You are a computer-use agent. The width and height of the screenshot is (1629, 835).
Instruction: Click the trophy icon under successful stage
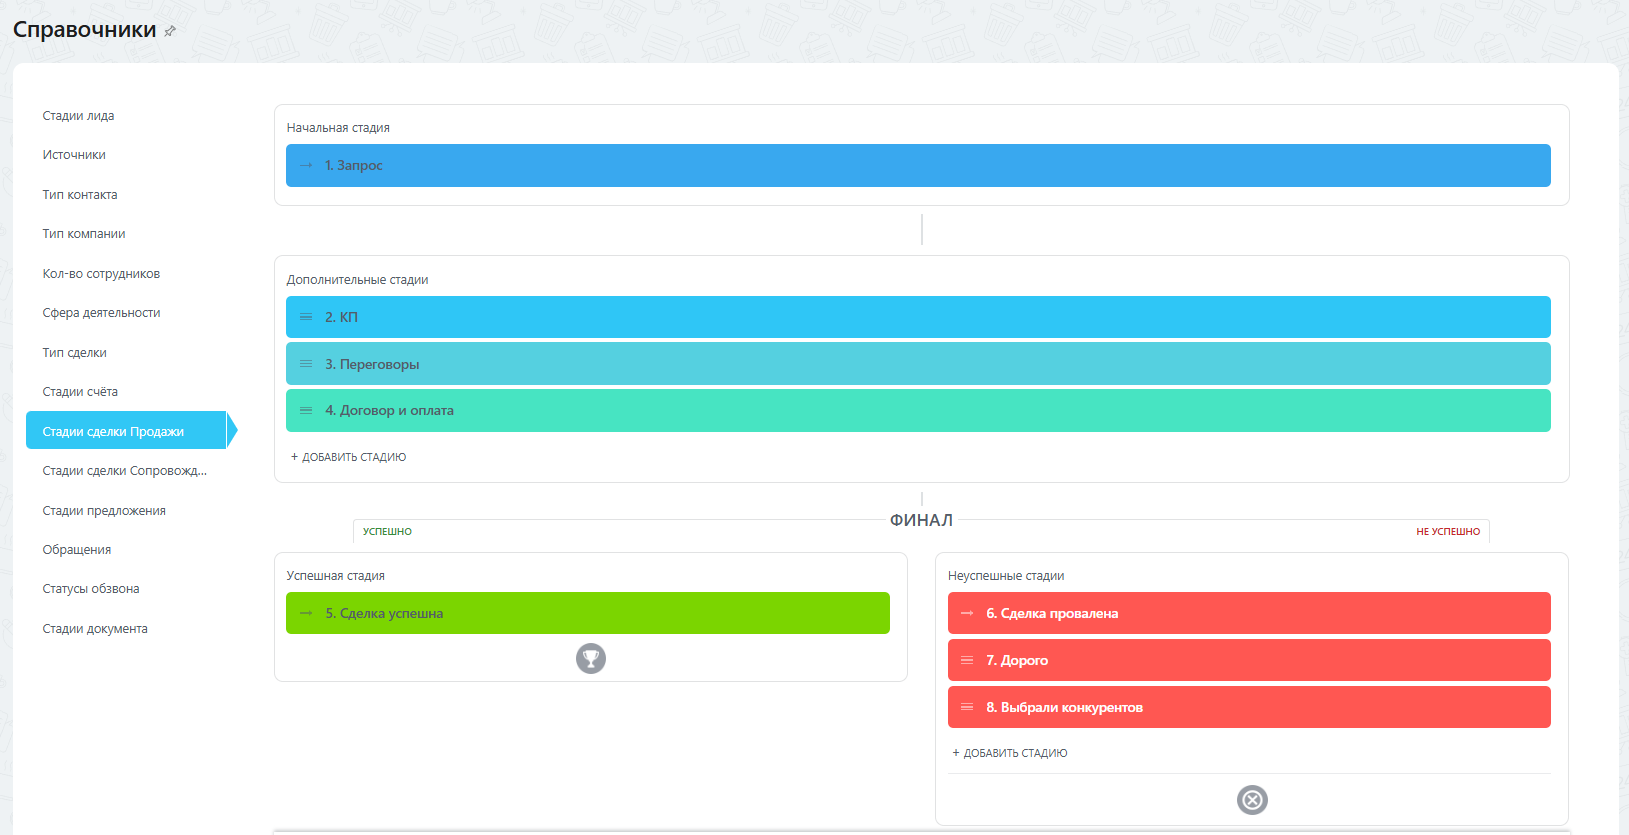click(x=591, y=658)
